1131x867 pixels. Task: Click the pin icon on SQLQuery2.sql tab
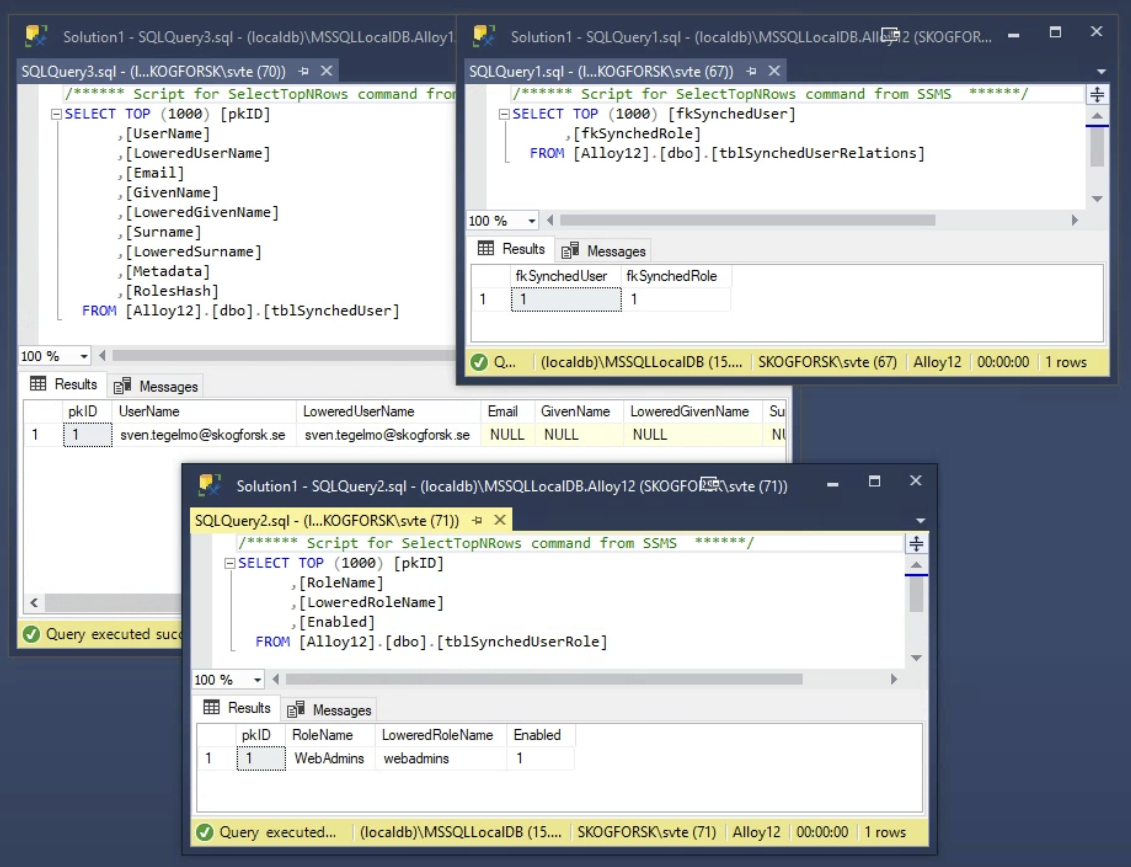477,520
